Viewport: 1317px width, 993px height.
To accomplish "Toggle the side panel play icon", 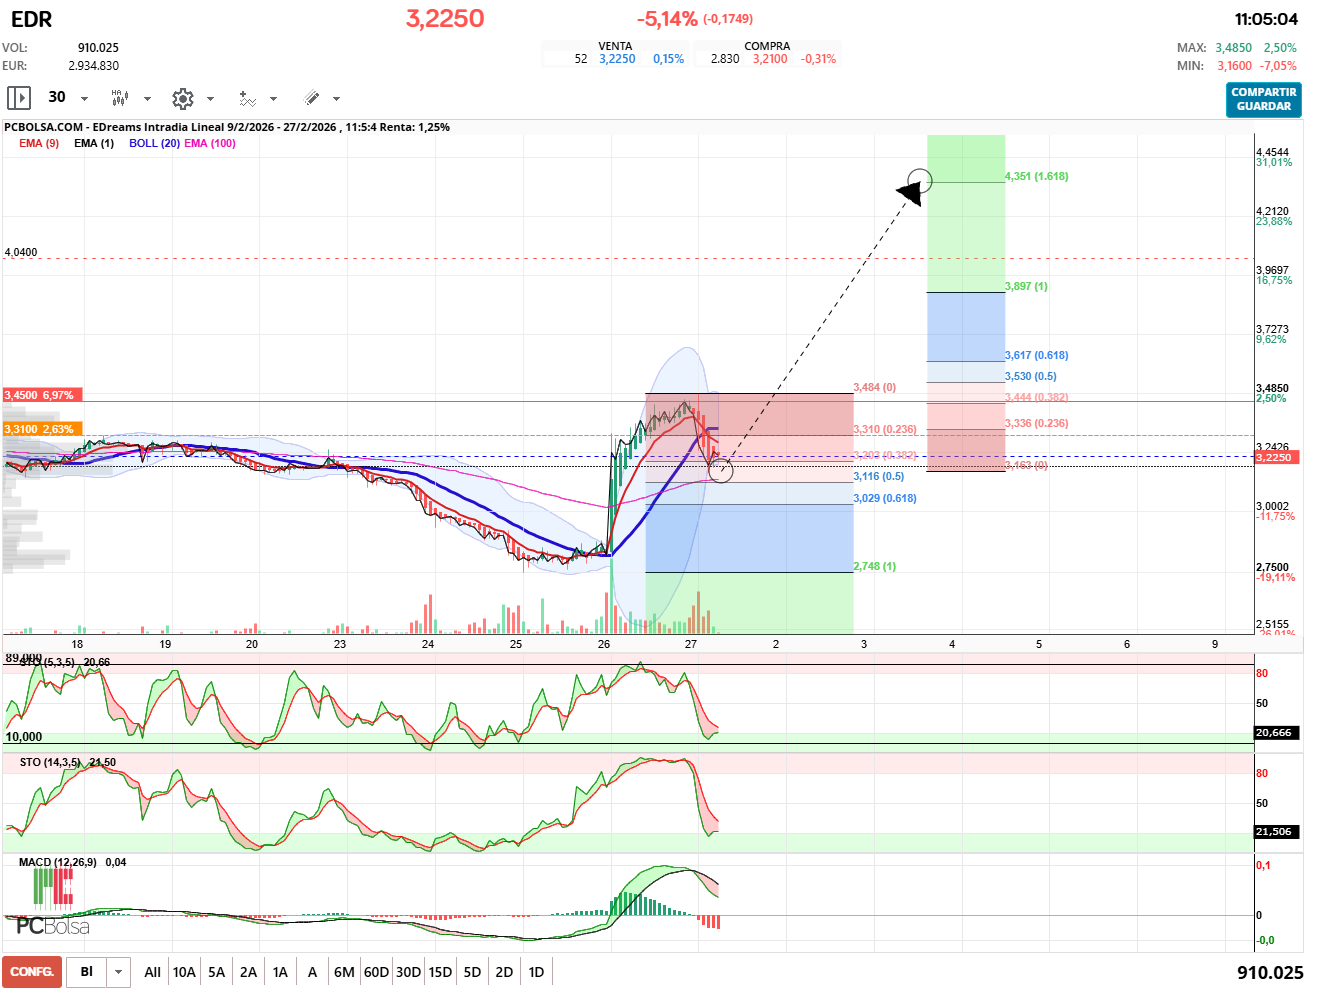I will [19, 98].
